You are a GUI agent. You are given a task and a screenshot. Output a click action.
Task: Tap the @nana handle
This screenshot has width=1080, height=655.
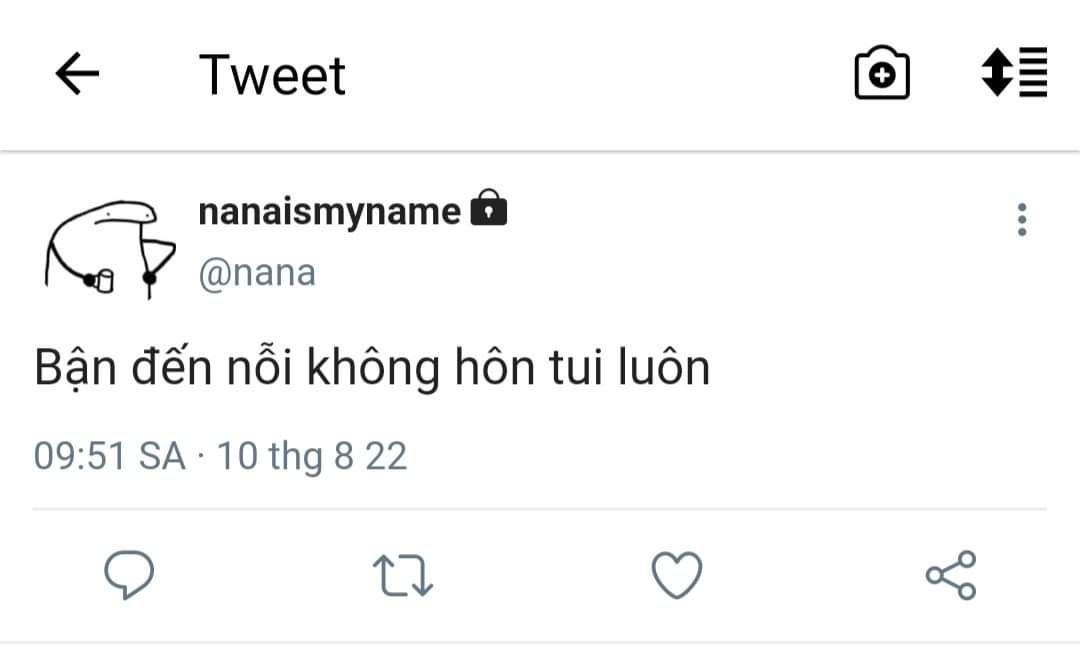click(257, 273)
